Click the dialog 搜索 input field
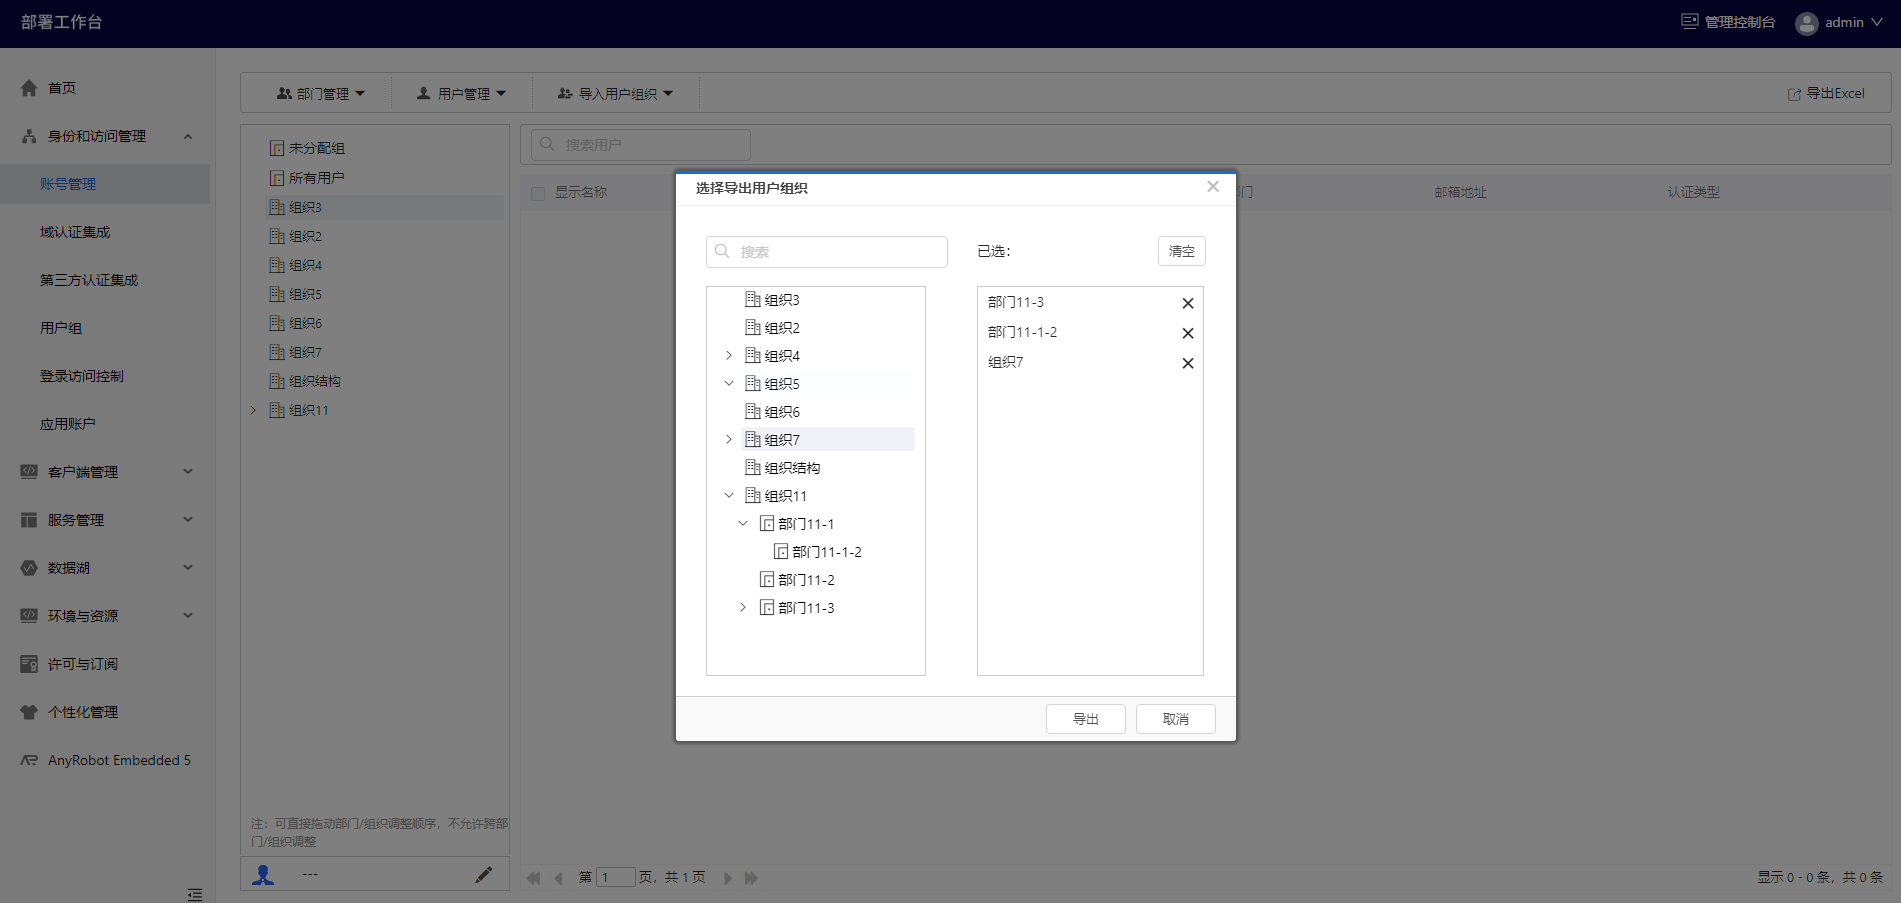This screenshot has width=1901, height=903. pos(827,252)
